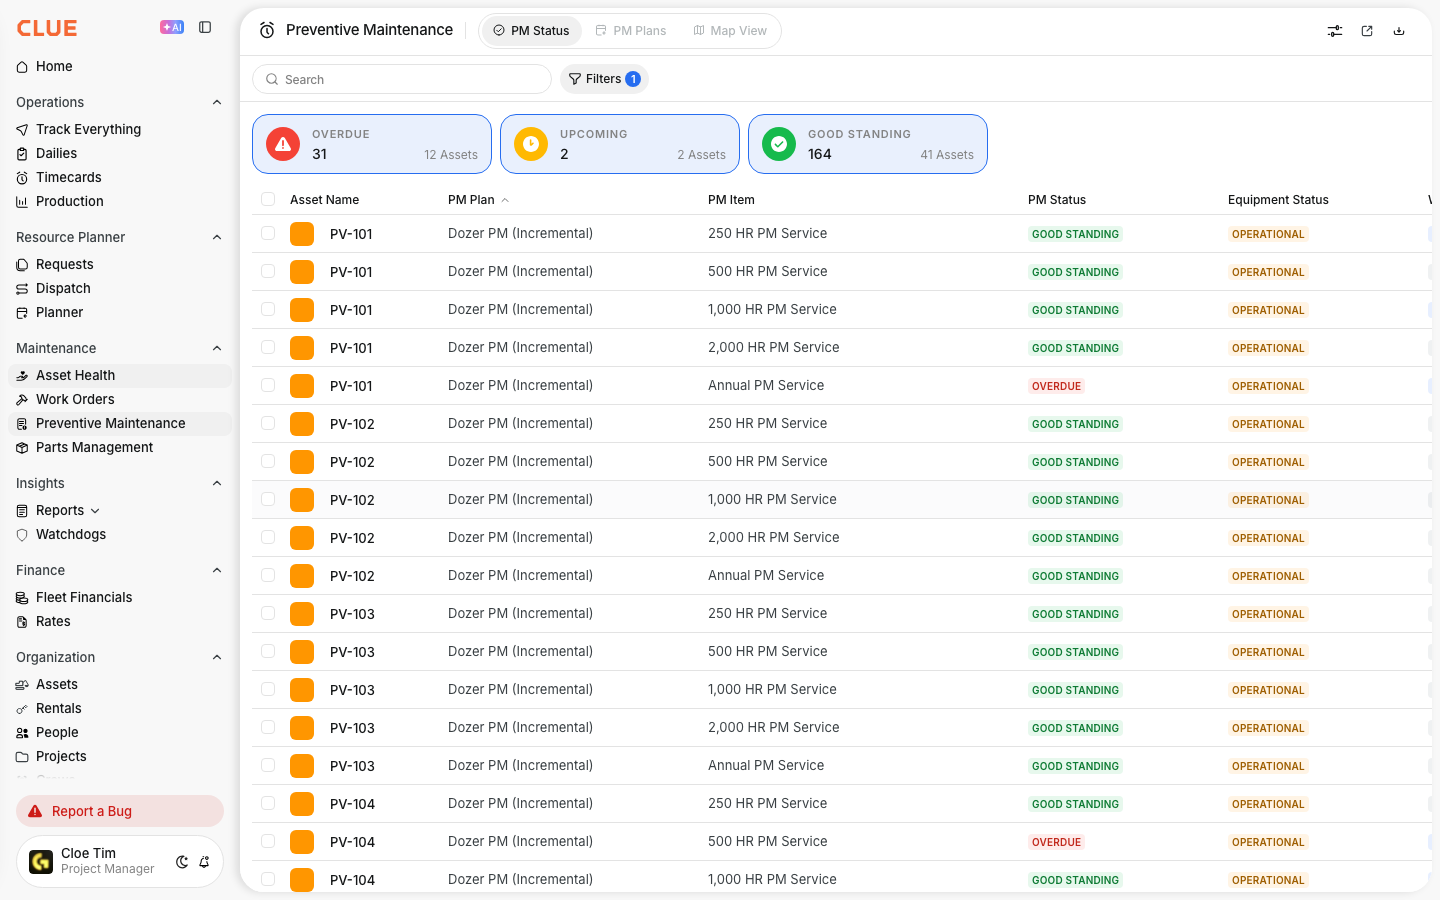This screenshot has height=900, width=1440.
Task: Click the CLUE logo
Action: pyautogui.click(x=47, y=28)
